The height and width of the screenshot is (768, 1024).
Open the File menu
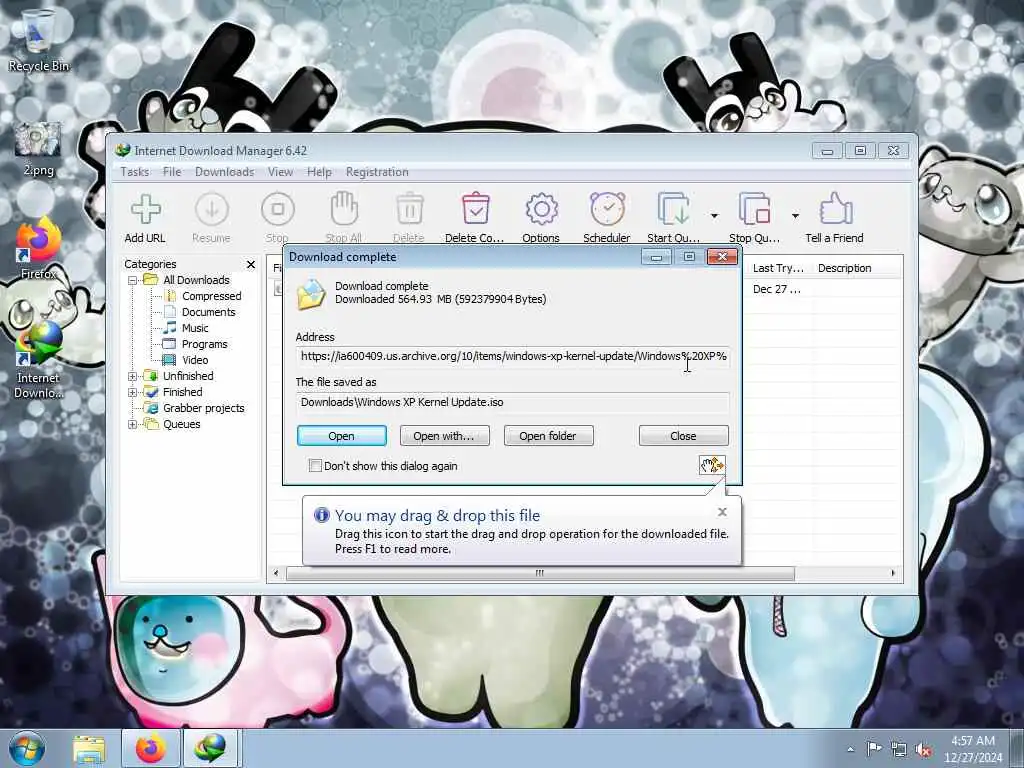point(172,172)
